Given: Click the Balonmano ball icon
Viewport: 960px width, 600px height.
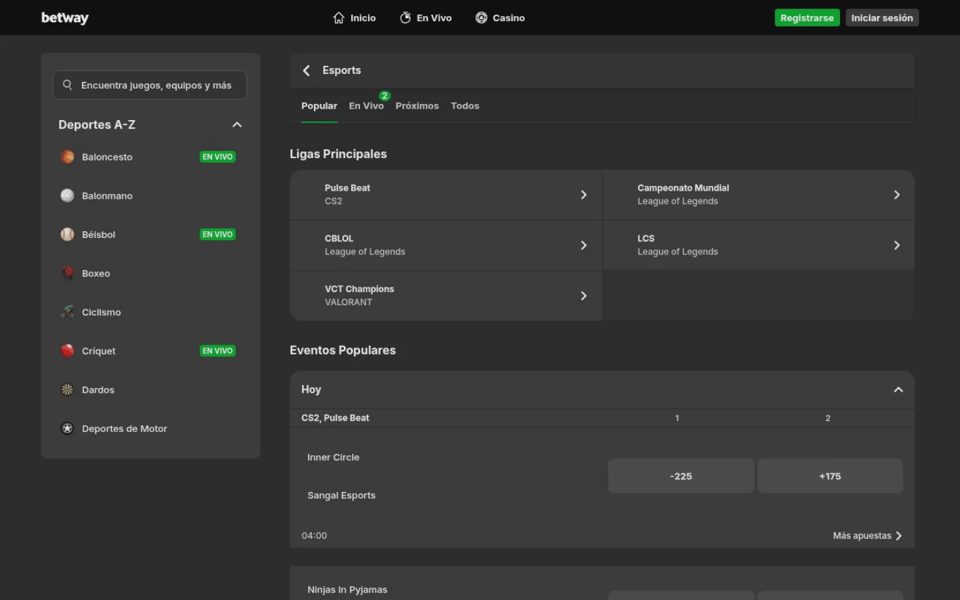Looking at the screenshot, I should pyautogui.click(x=67, y=195).
